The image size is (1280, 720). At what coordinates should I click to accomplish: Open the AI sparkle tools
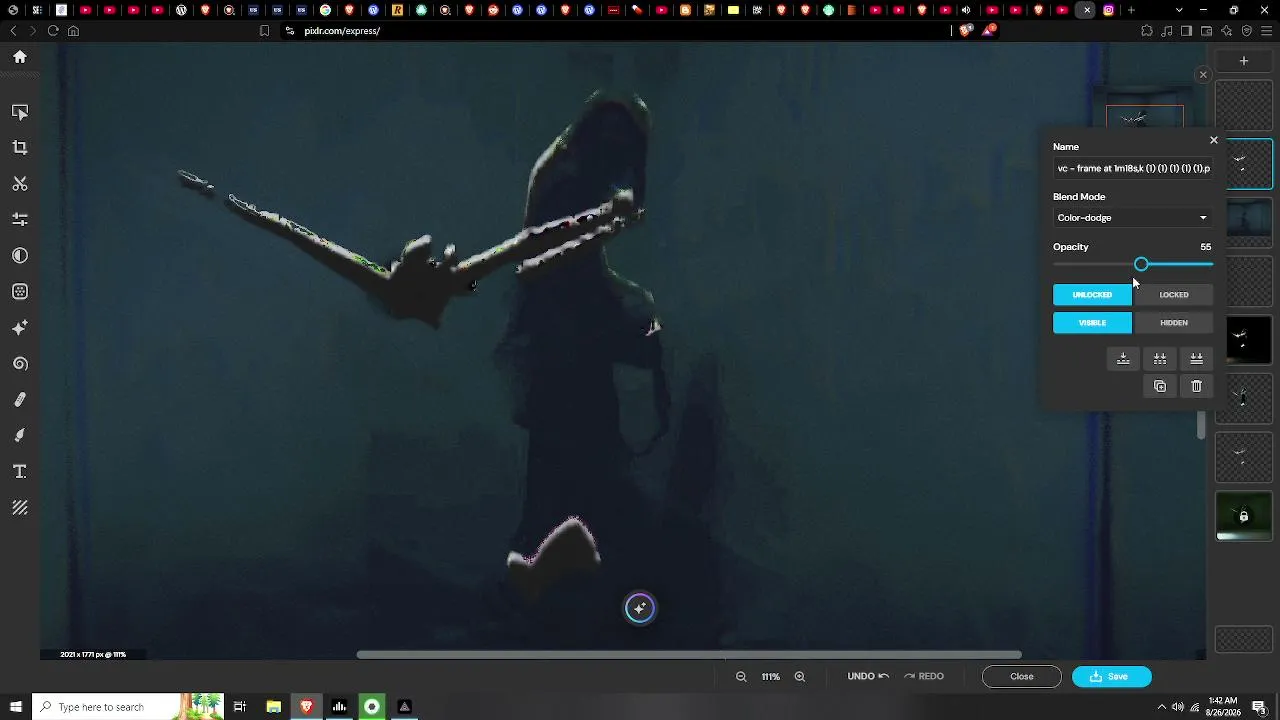click(x=20, y=328)
